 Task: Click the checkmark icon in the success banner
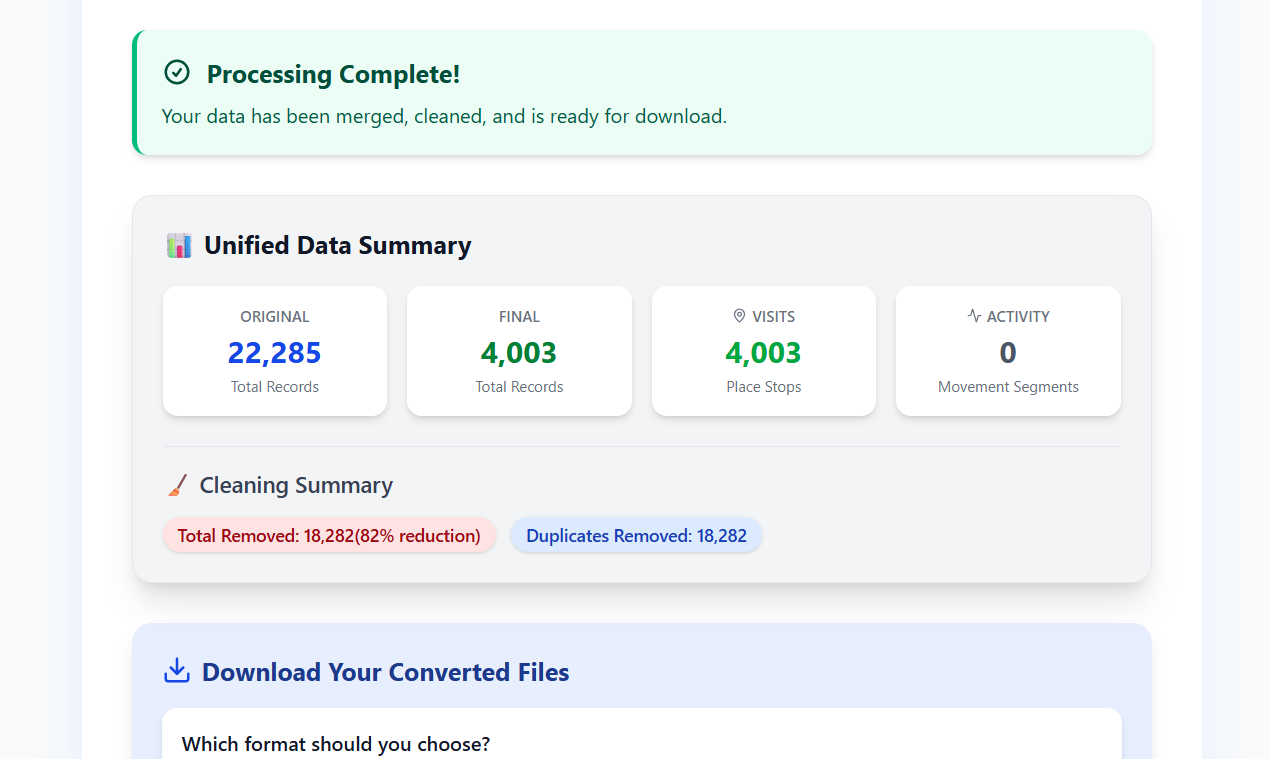point(177,72)
